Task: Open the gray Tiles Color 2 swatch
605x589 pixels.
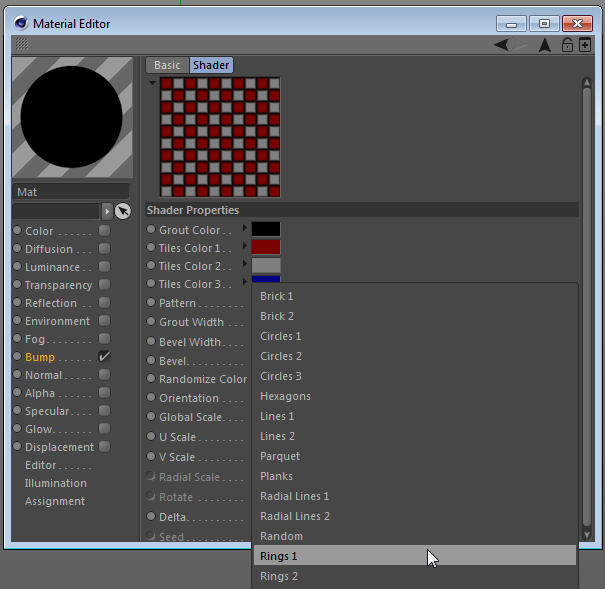Action: pyautogui.click(x=266, y=265)
